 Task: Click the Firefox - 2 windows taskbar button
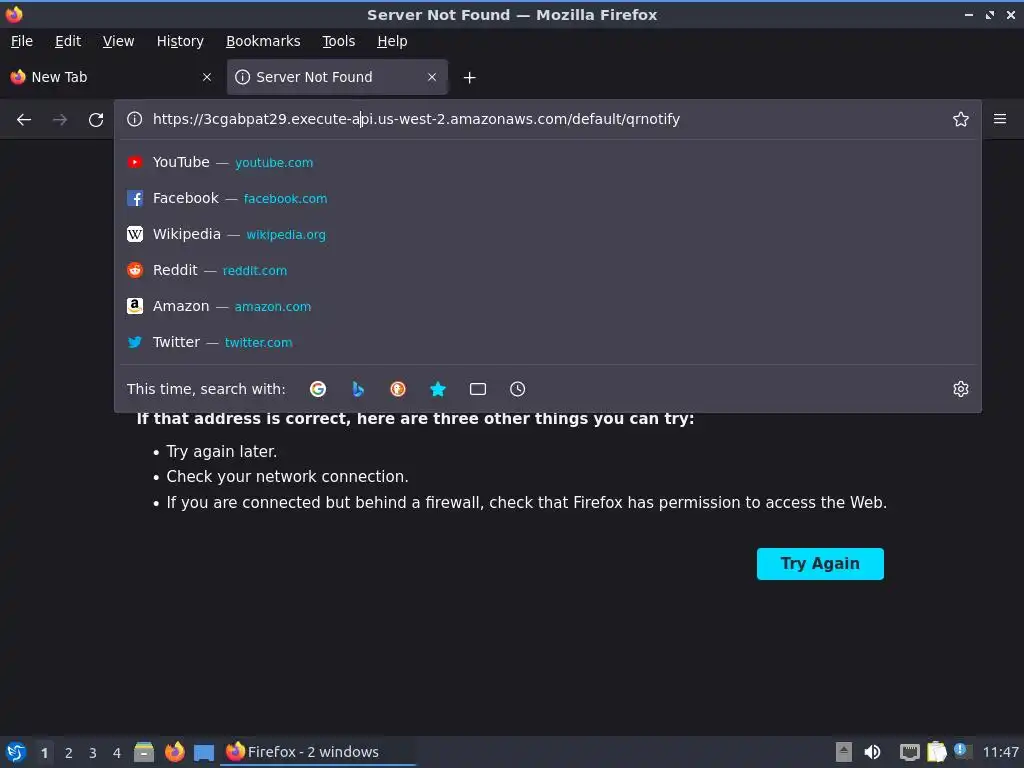319,752
